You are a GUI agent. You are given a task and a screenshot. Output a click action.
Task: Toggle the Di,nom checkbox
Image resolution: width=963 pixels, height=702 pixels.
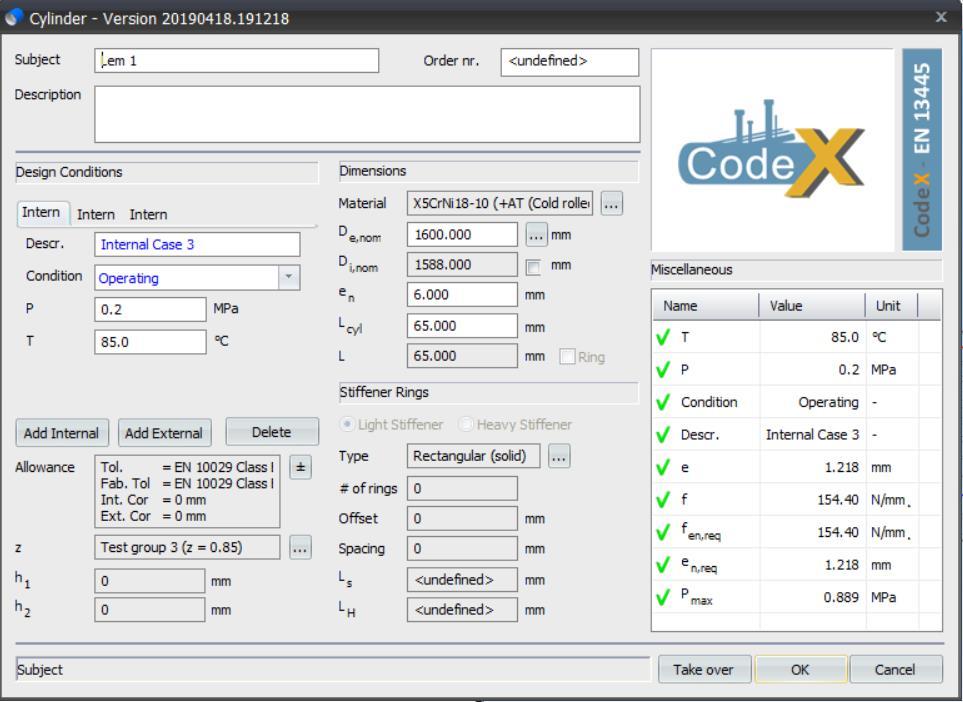[x=533, y=267]
